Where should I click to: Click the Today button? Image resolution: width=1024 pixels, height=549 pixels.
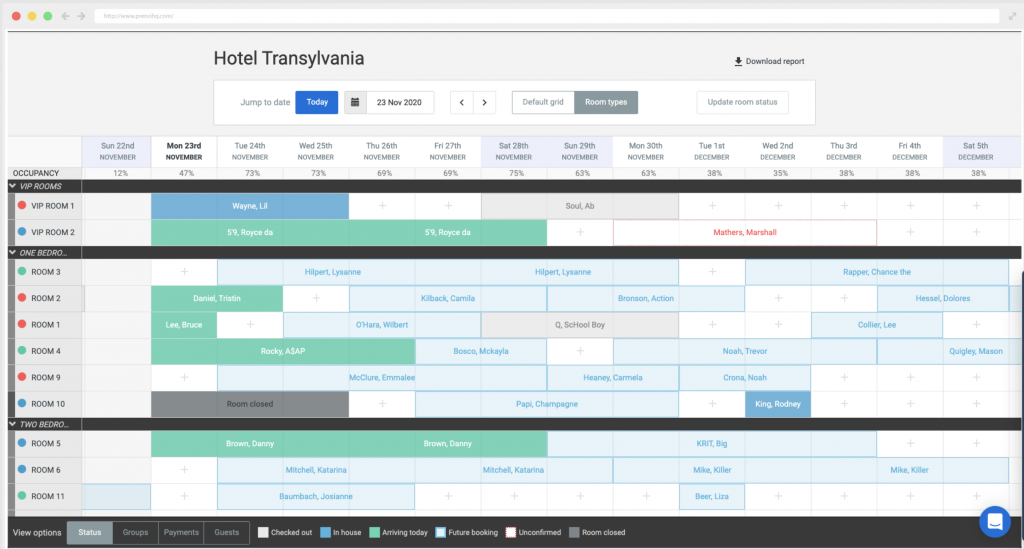[317, 102]
